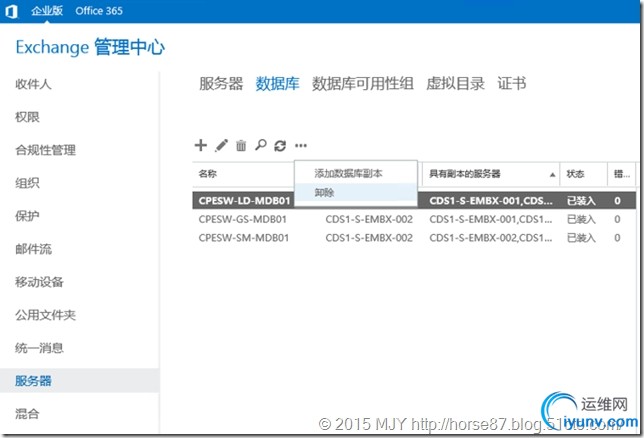
Task: Open 统一消息 in sidebar
Action: point(39,348)
